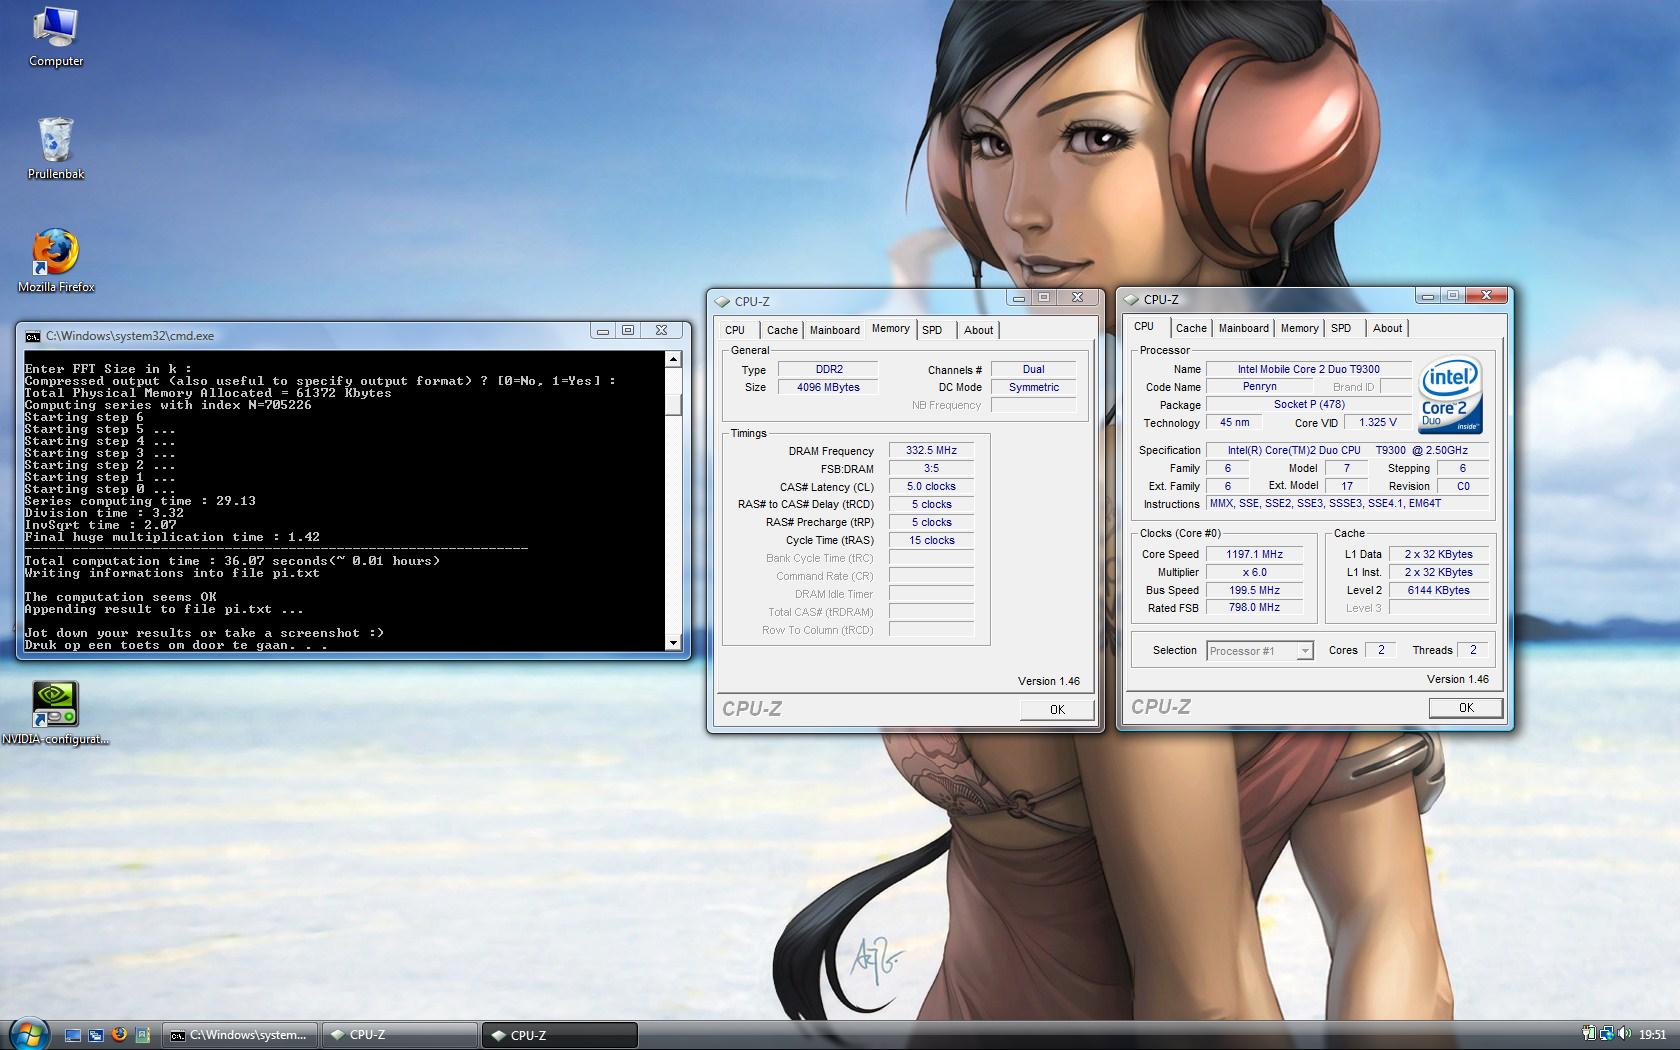This screenshot has height=1050, width=1680.
Task: Click the Bus Speed value 199.5 MHz
Action: (x=1255, y=590)
